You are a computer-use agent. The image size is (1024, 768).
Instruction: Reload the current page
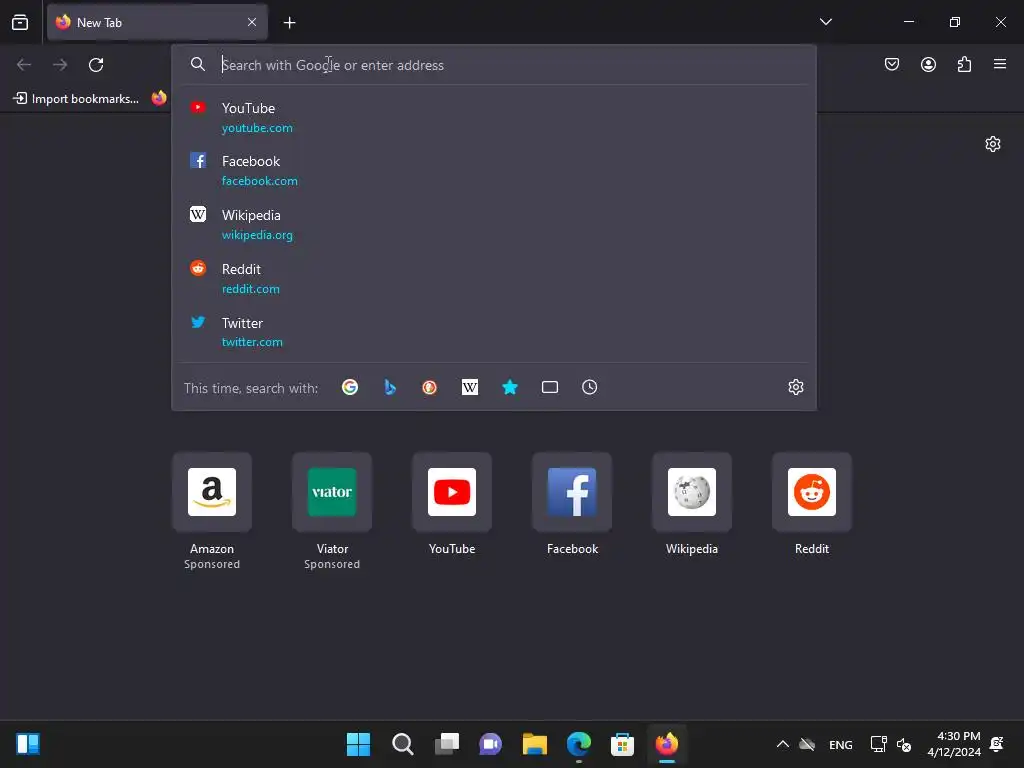click(96, 65)
